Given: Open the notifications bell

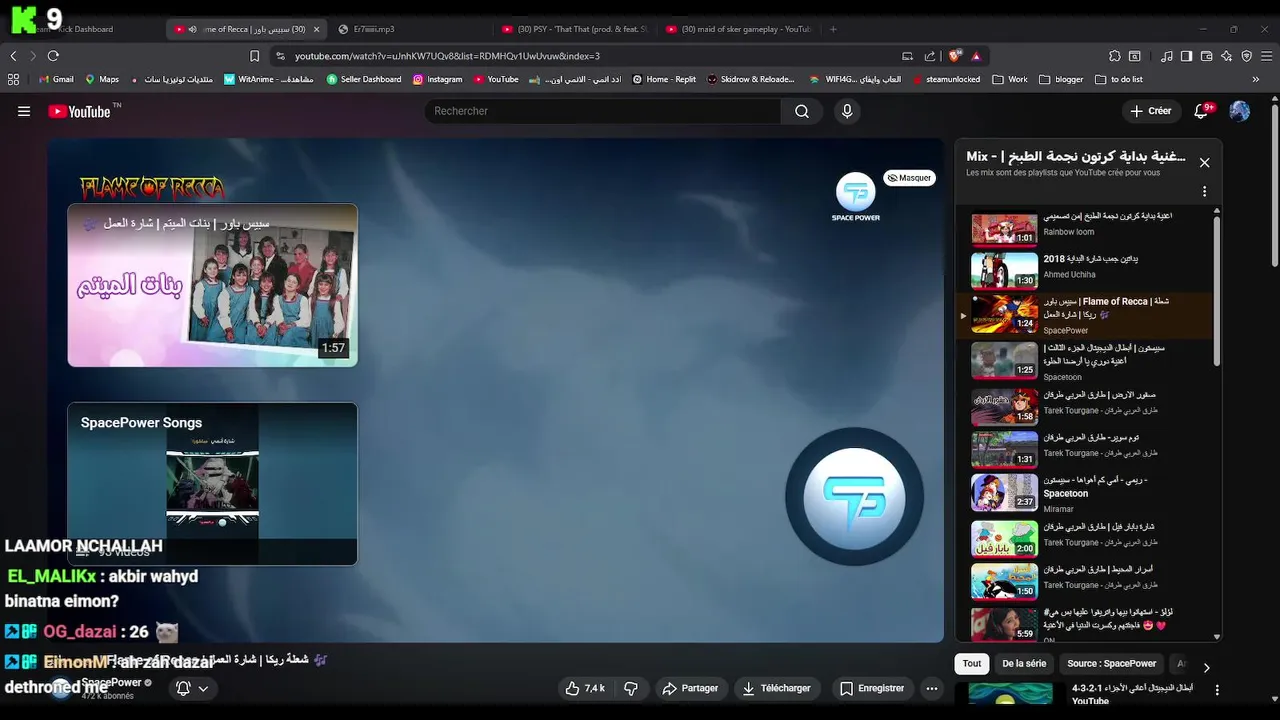Looking at the screenshot, I should click(x=1202, y=111).
